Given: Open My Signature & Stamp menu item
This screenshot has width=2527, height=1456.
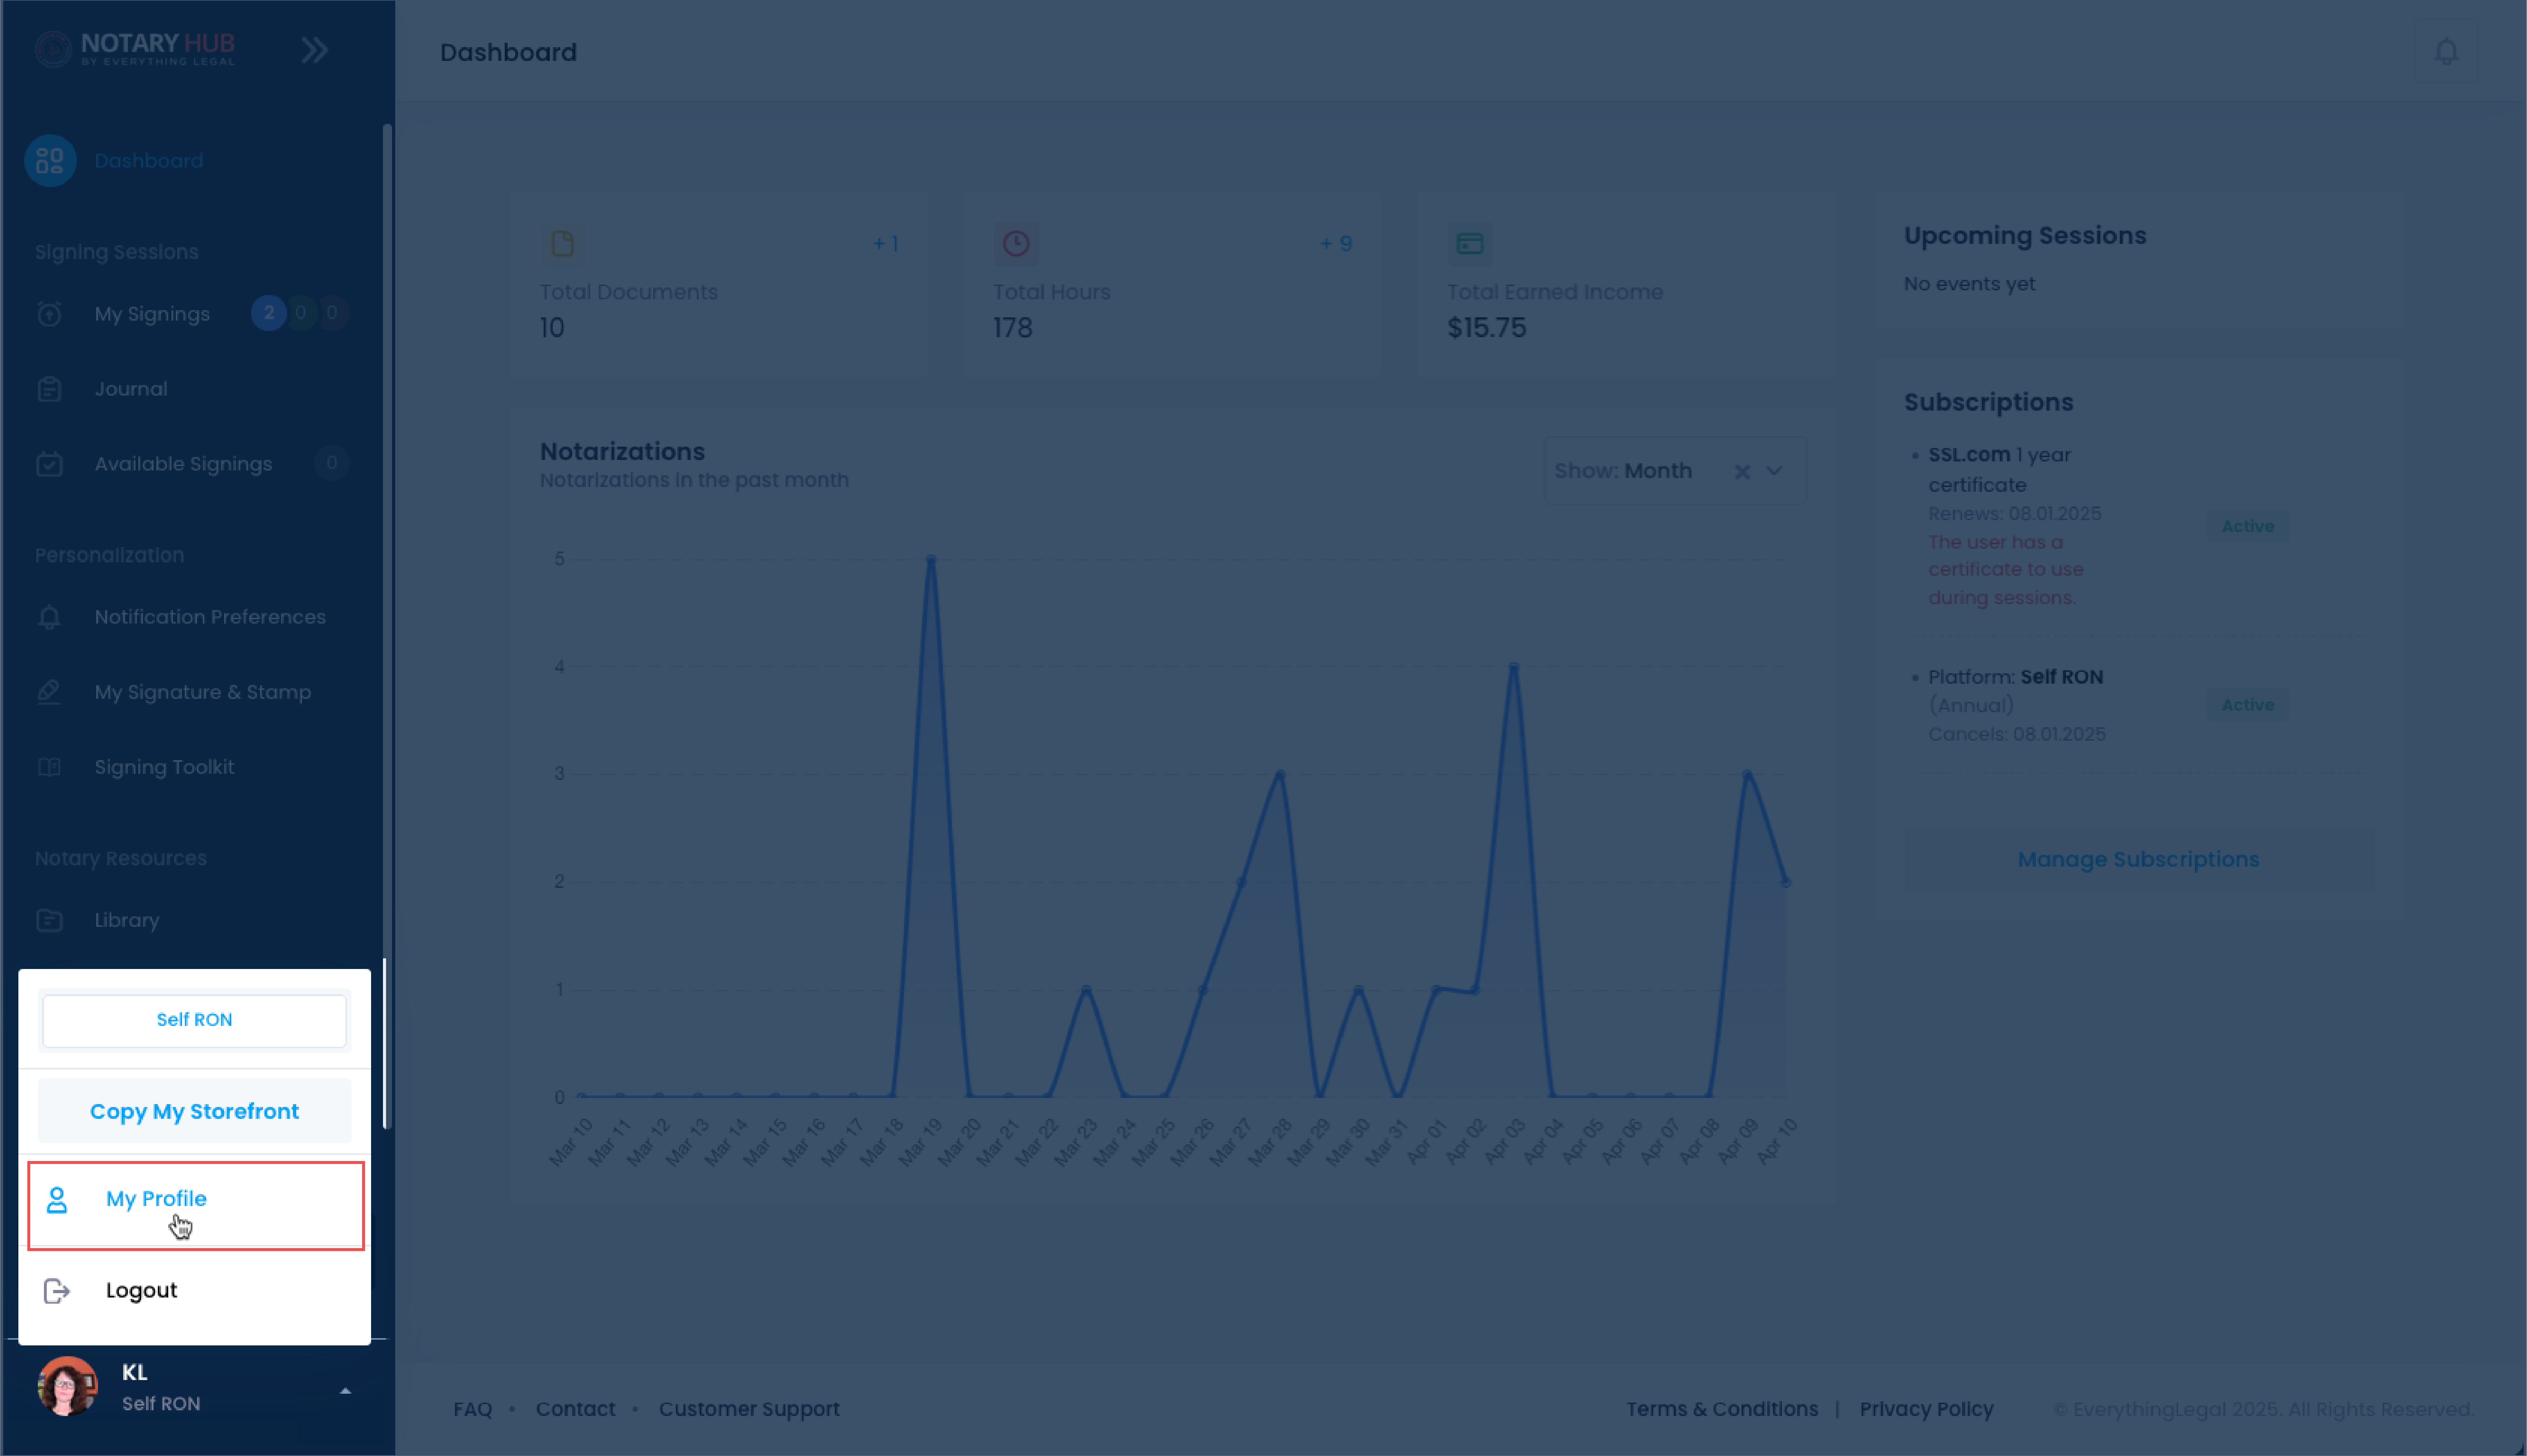Looking at the screenshot, I should point(203,692).
